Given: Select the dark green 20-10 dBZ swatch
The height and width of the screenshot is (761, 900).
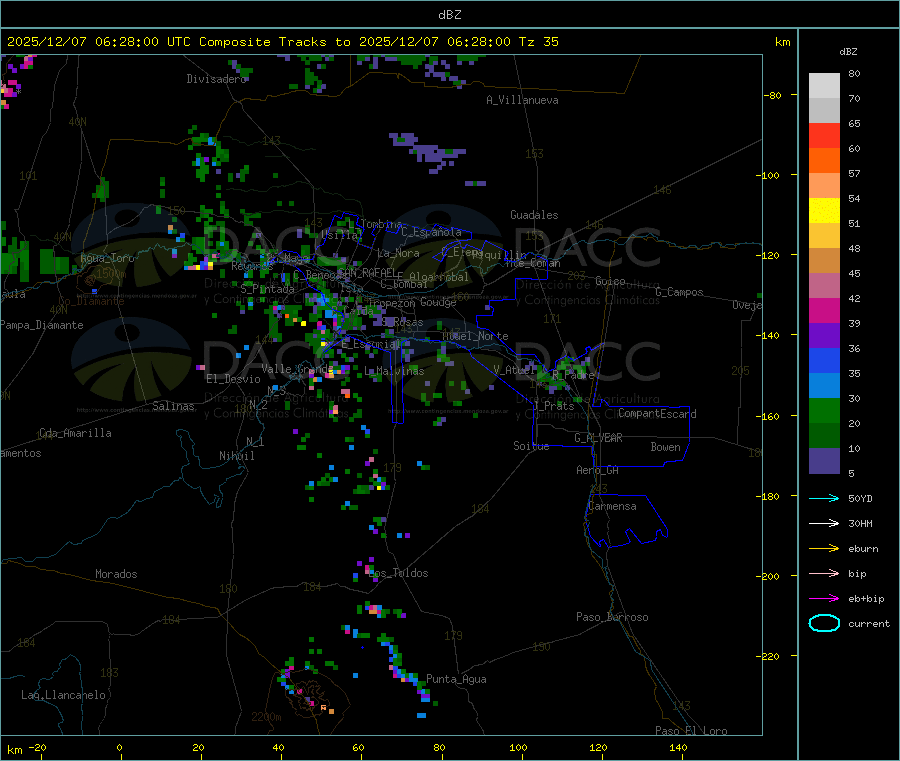Looking at the screenshot, I should (824, 436).
